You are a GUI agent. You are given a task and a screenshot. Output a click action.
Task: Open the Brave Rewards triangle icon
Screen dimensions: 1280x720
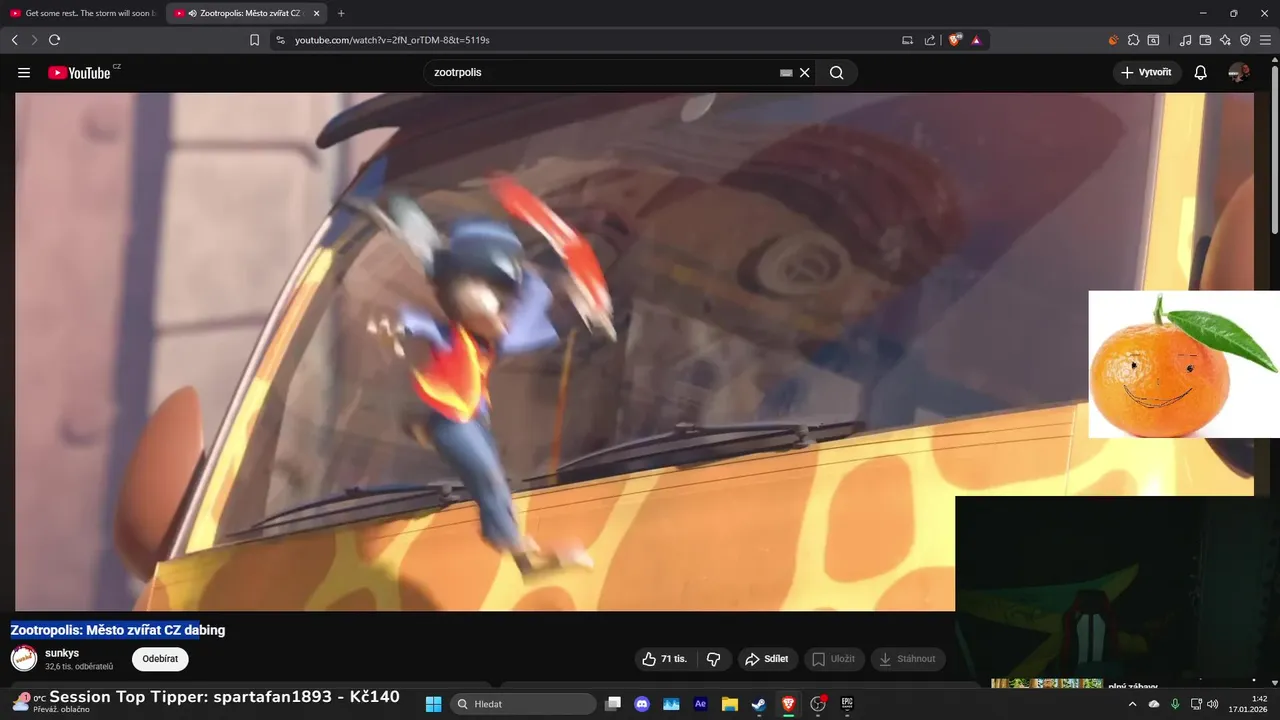click(976, 40)
